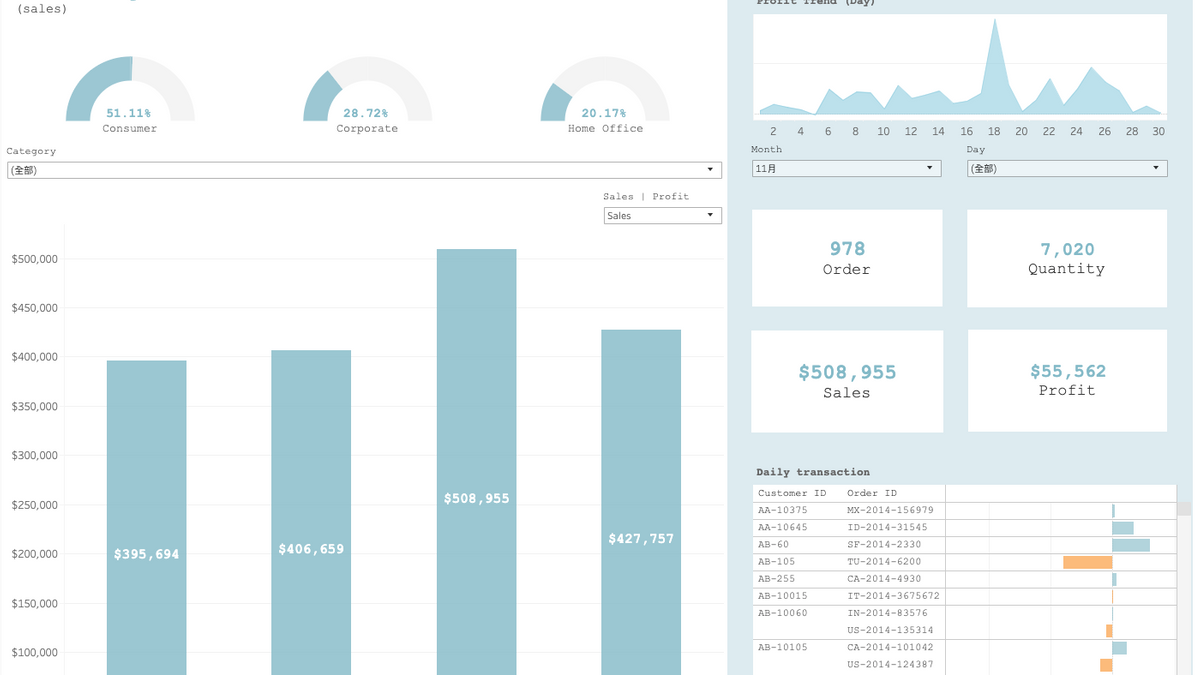Click order ID TU-2014-6200

click(x=884, y=561)
